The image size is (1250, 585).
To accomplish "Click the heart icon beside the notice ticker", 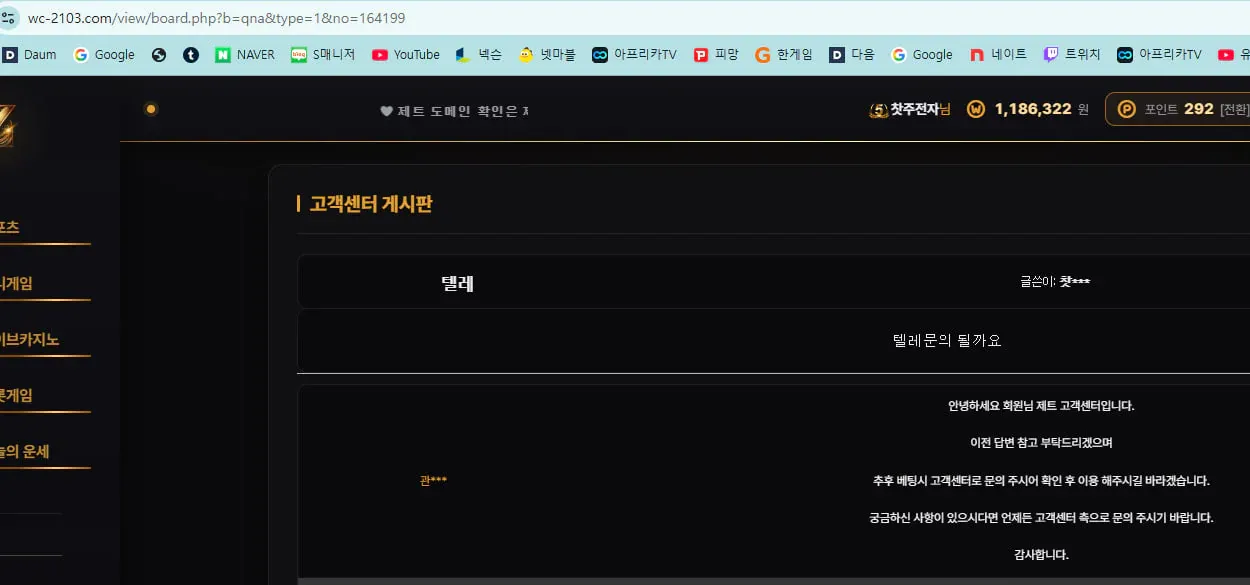I will (386, 111).
